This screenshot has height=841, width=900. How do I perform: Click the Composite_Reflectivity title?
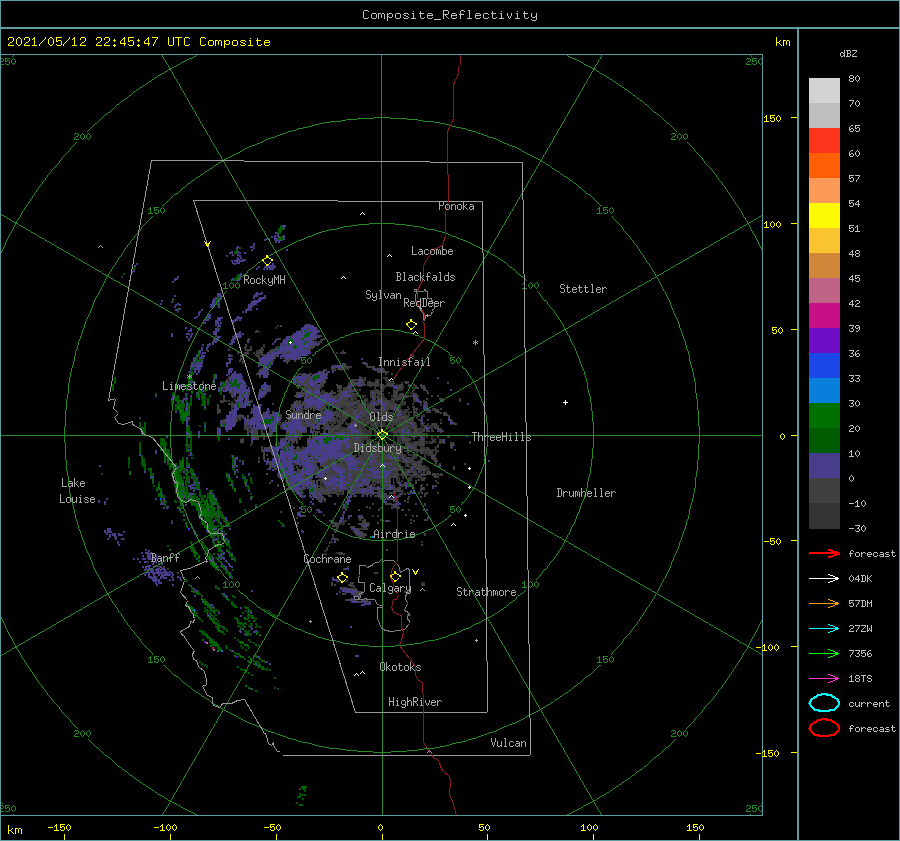point(449,15)
